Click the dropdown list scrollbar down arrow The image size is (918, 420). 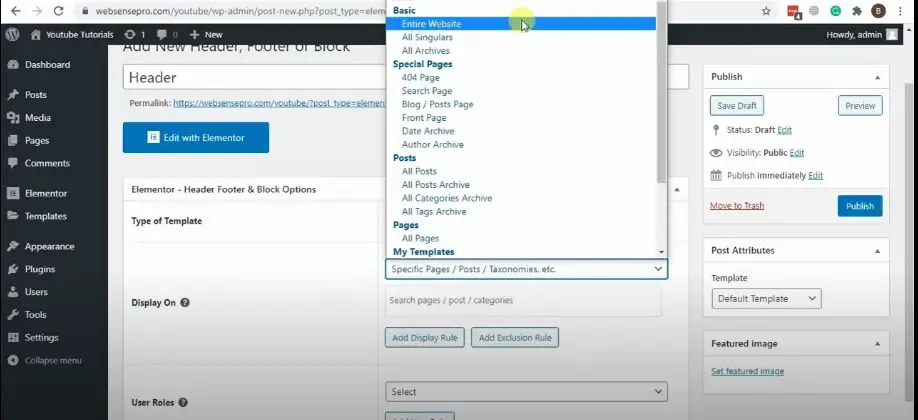[662, 252]
